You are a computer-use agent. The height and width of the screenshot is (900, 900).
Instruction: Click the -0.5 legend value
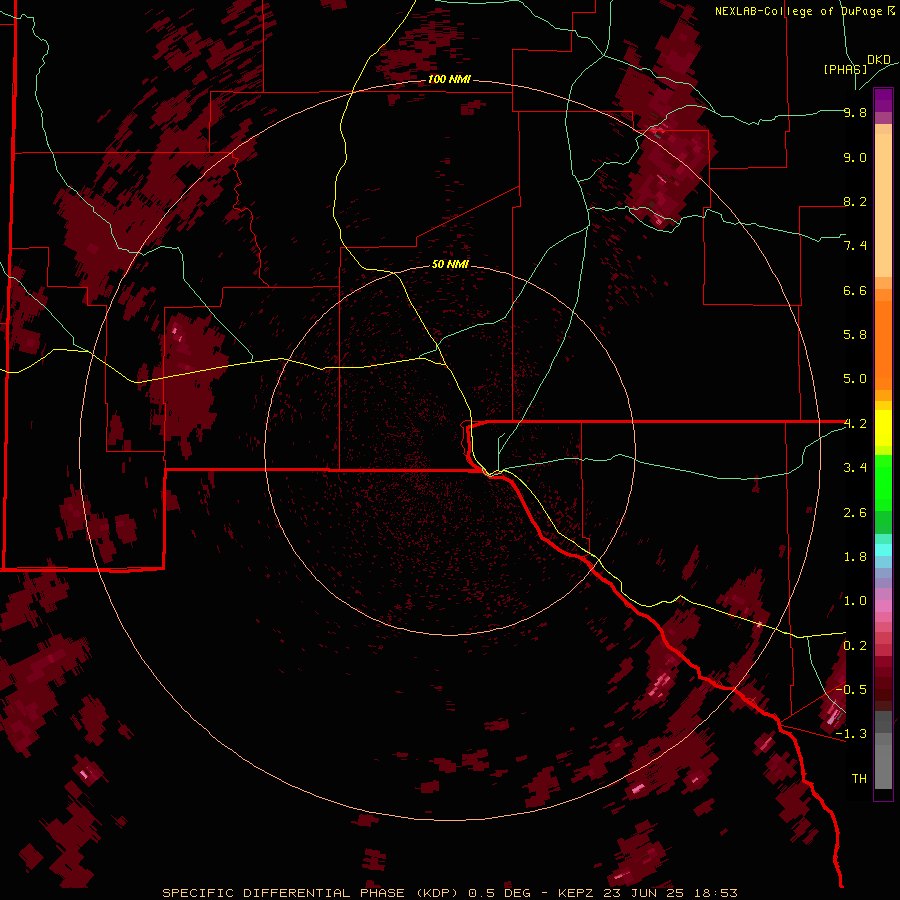coord(851,690)
